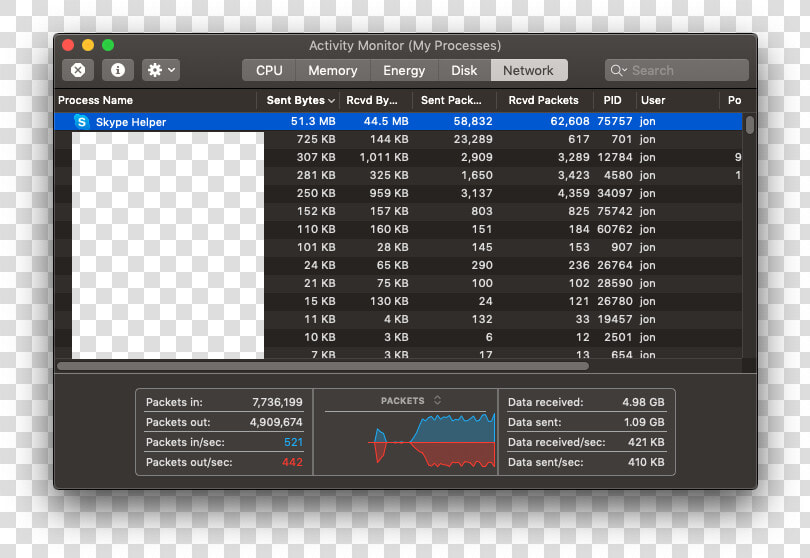Sort by Sent Packets column header

coord(455,100)
